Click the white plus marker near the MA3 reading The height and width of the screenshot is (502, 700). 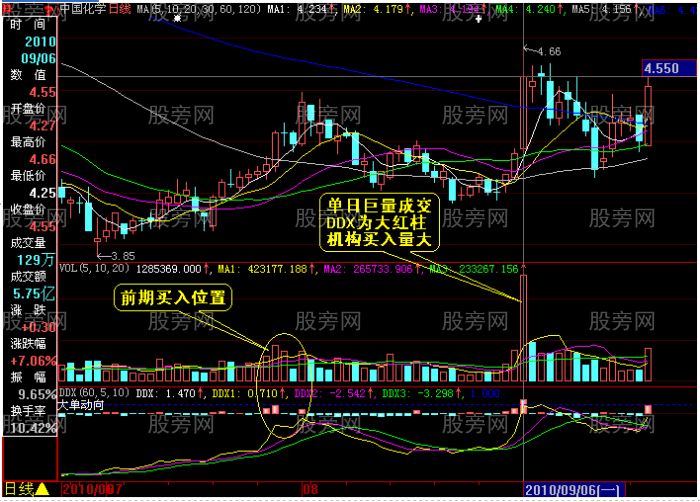tap(479, 19)
